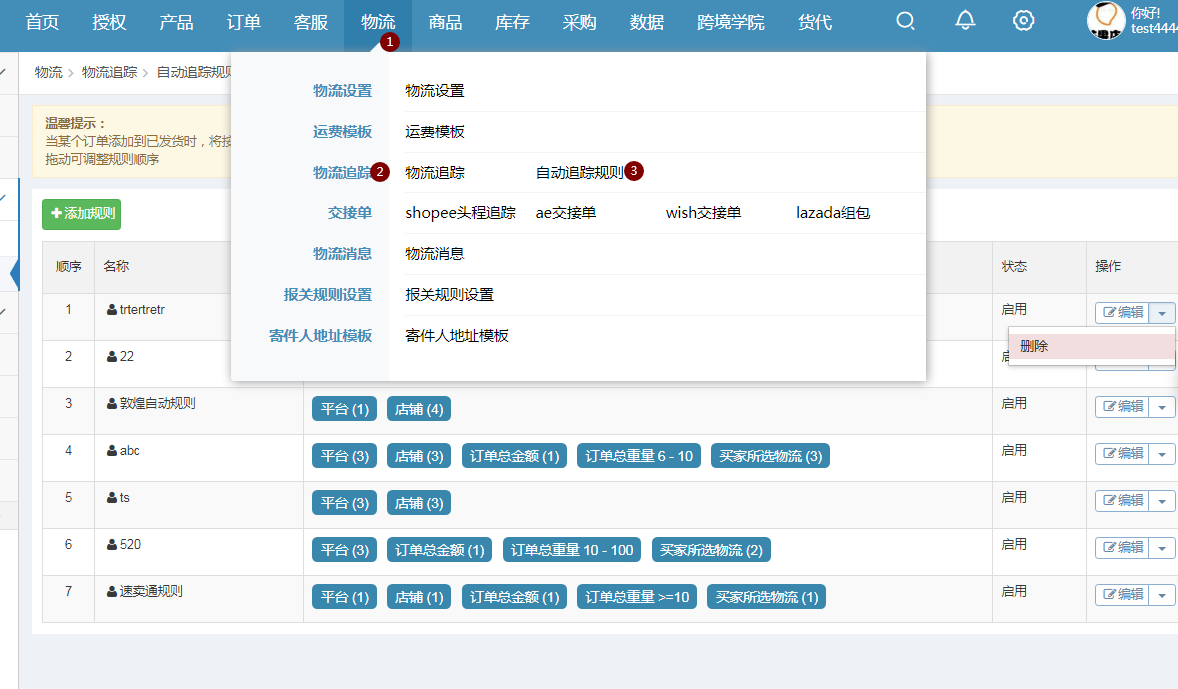Image resolution: width=1178 pixels, height=689 pixels.
Task: Open dropdown arrow beside 编辑 for 速卖通规则
Action: click(x=1162, y=595)
